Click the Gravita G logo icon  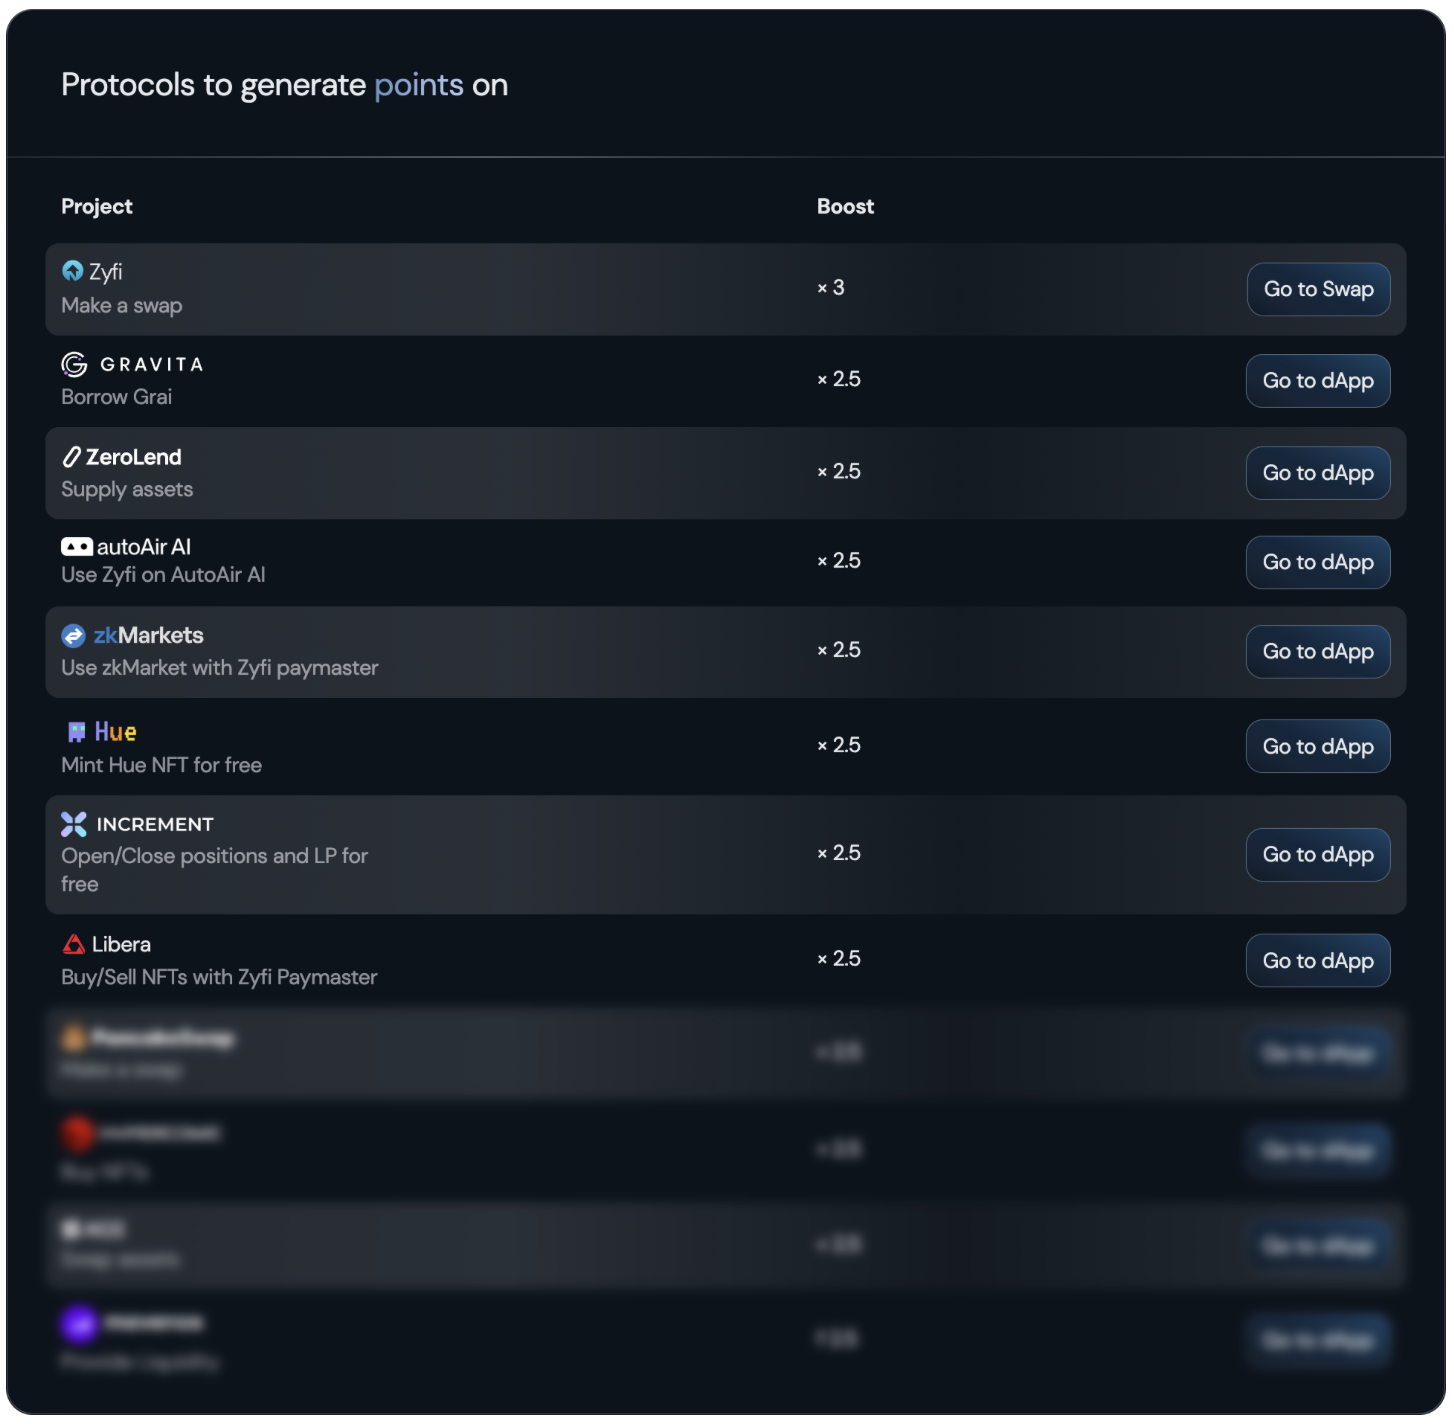click(74, 364)
